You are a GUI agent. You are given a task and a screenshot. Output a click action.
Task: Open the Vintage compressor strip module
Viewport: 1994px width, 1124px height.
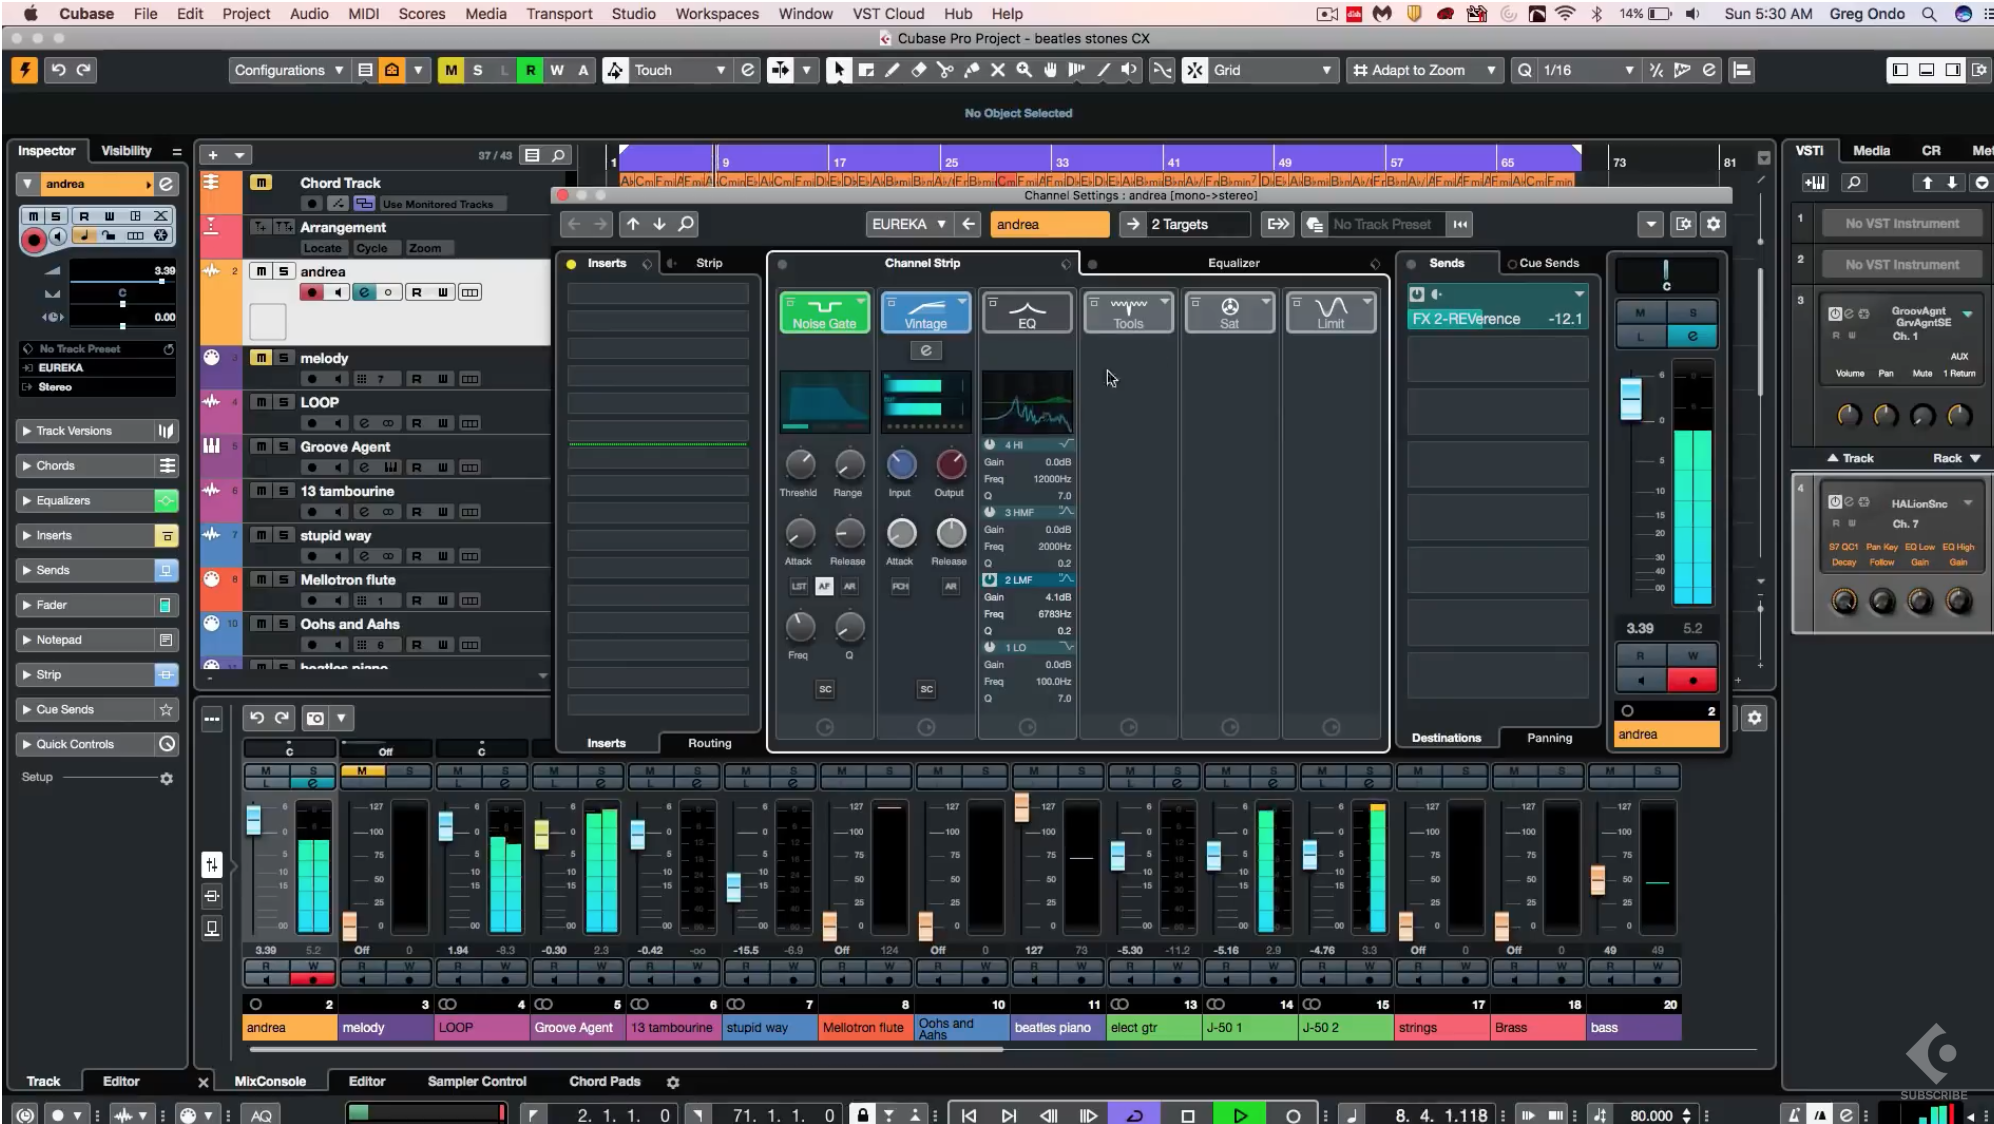(x=926, y=313)
